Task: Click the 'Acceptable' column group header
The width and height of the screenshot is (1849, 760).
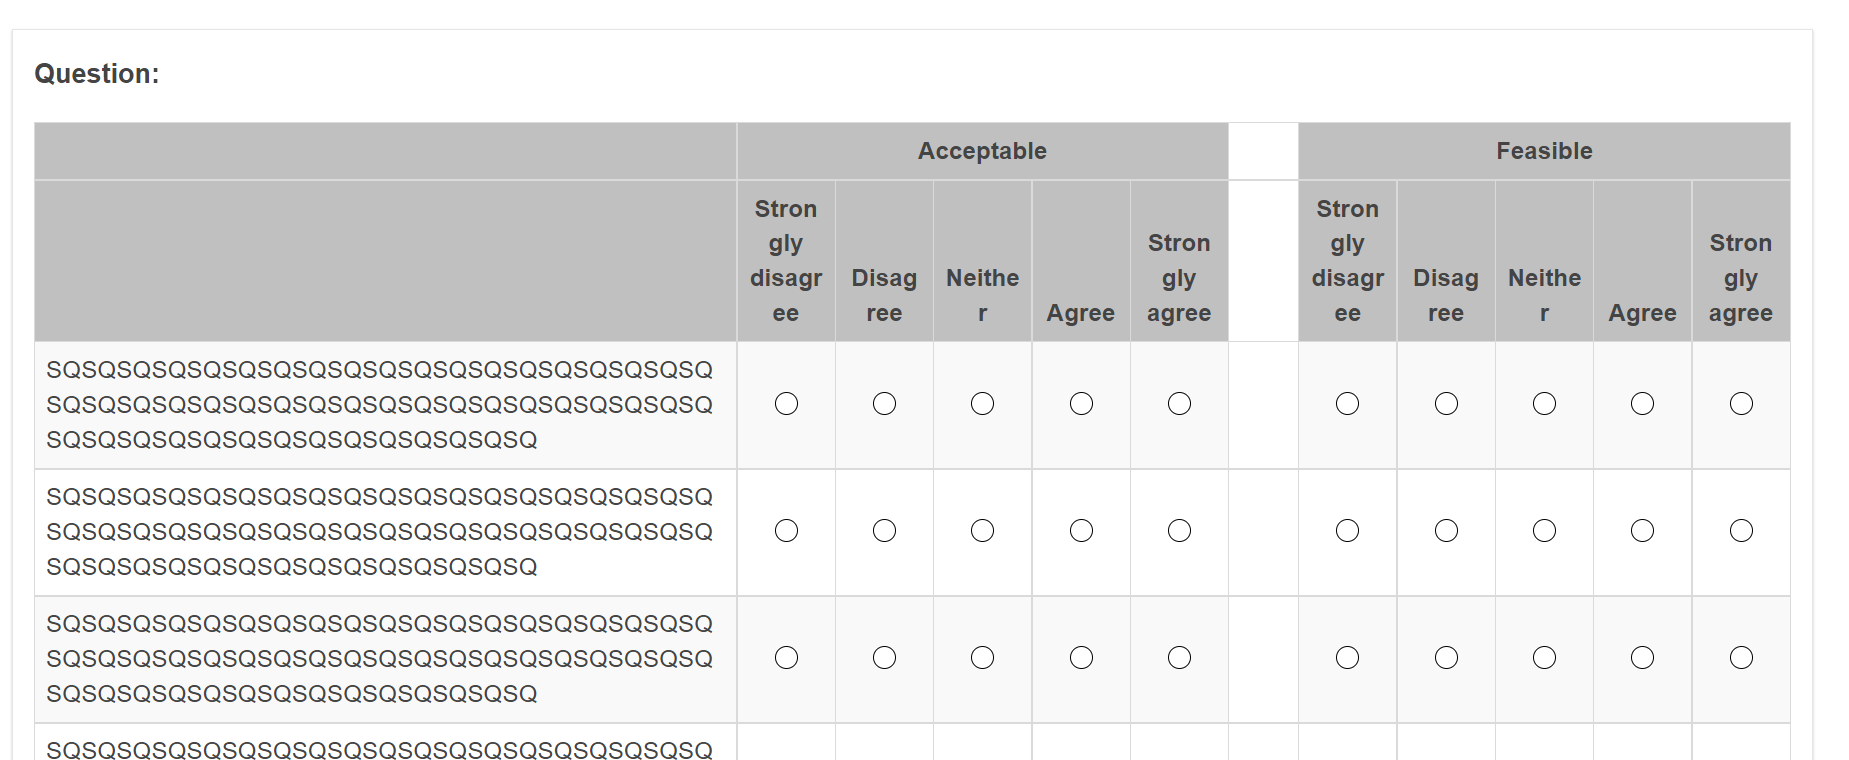Action: point(982,151)
